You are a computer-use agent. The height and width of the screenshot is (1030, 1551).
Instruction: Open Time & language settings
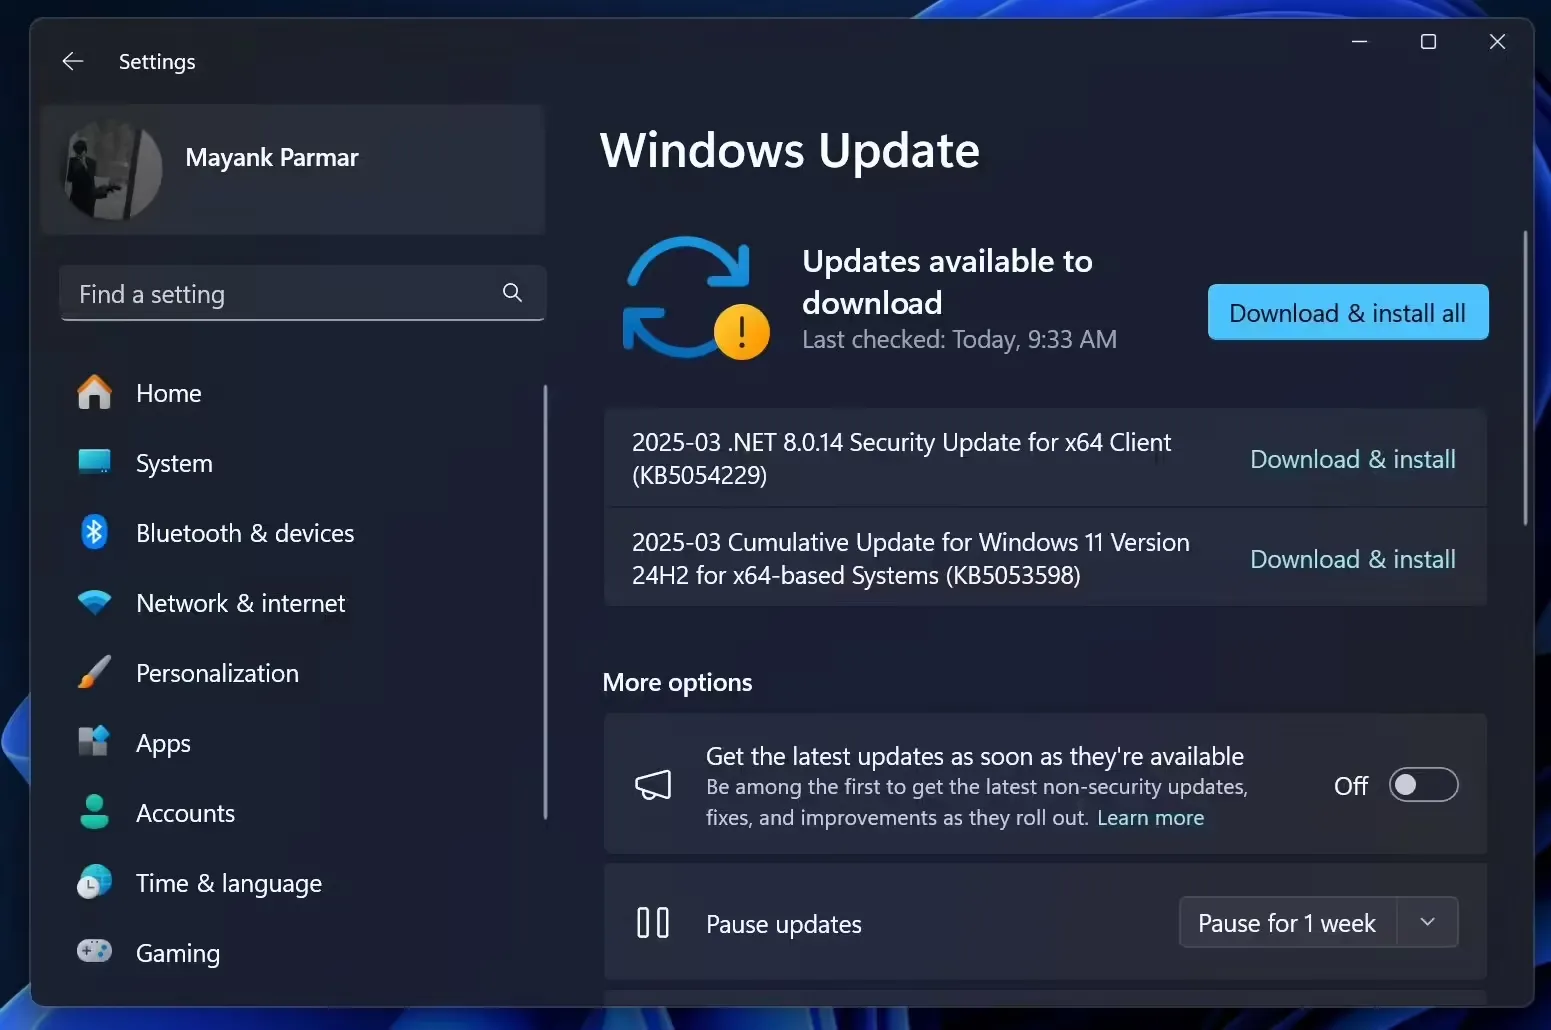coord(228,883)
